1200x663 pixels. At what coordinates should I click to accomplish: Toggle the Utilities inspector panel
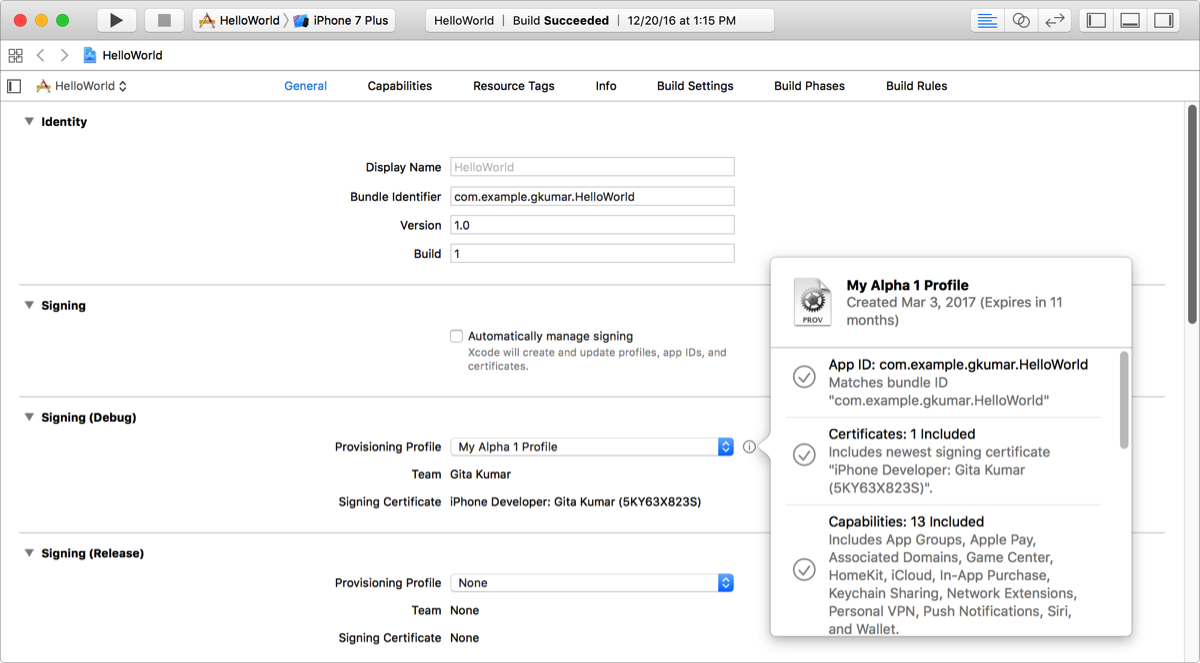1163,20
